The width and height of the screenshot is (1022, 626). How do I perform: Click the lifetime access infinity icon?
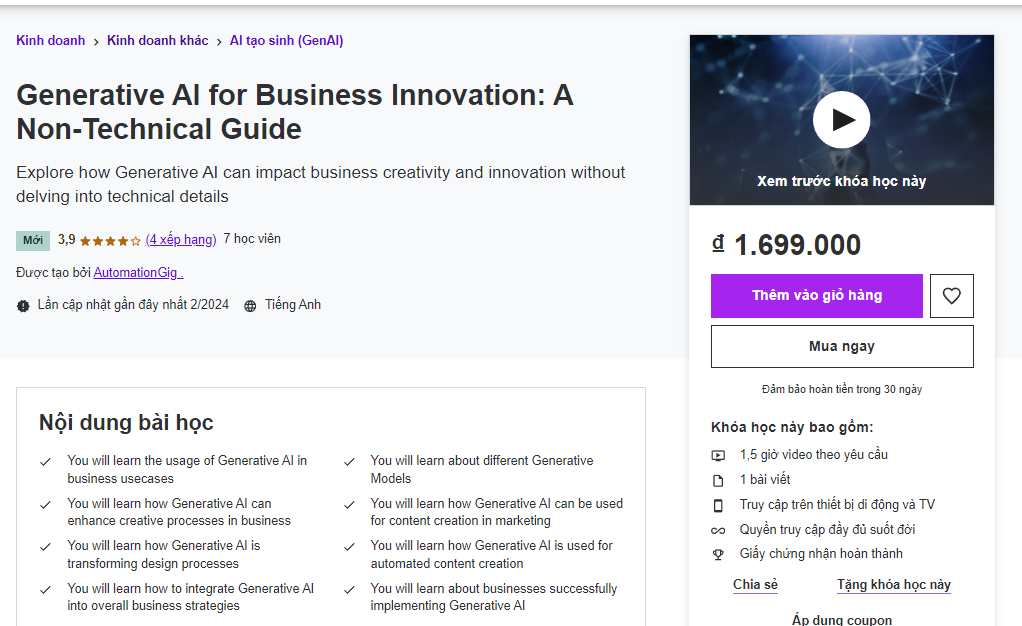(718, 530)
